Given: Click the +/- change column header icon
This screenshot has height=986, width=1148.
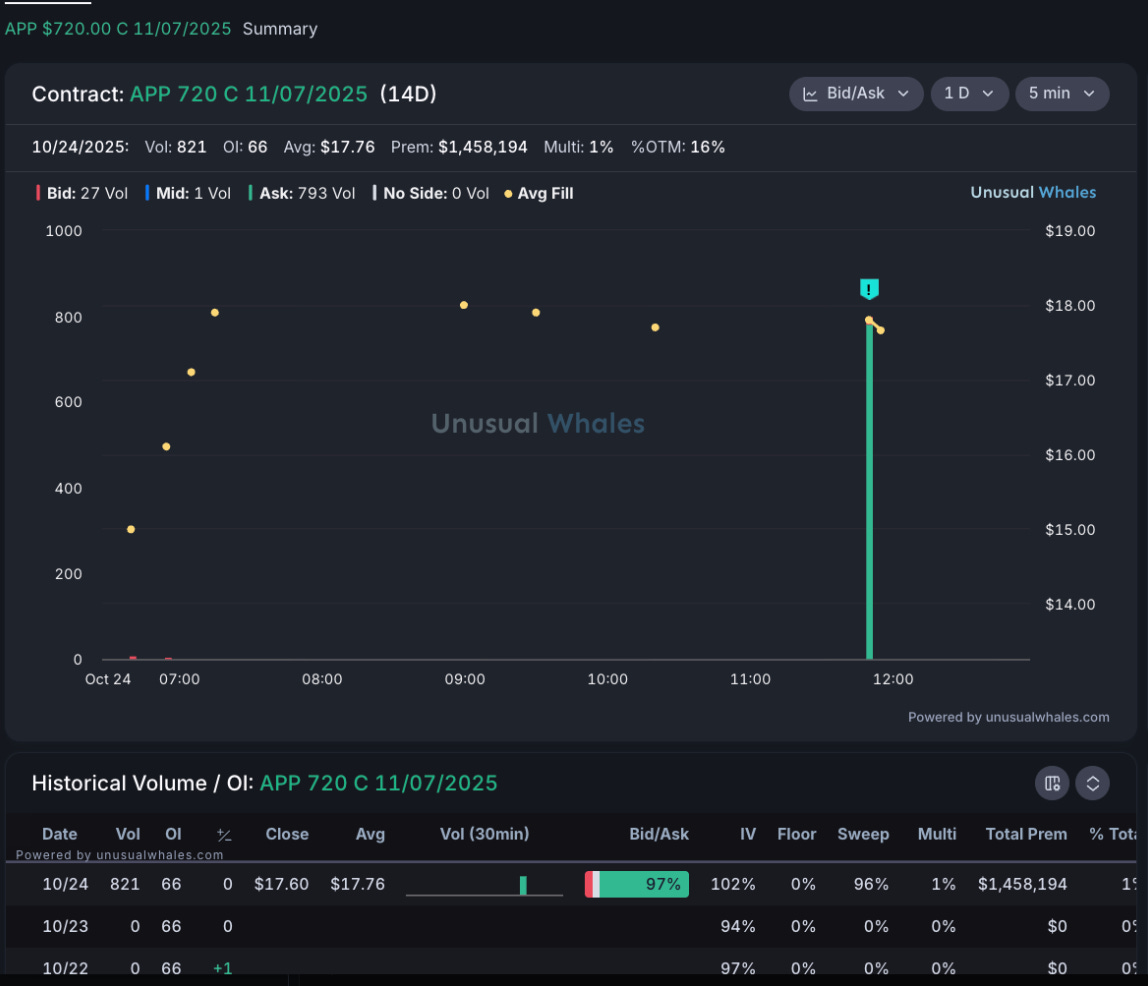Looking at the screenshot, I should tap(224, 834).
